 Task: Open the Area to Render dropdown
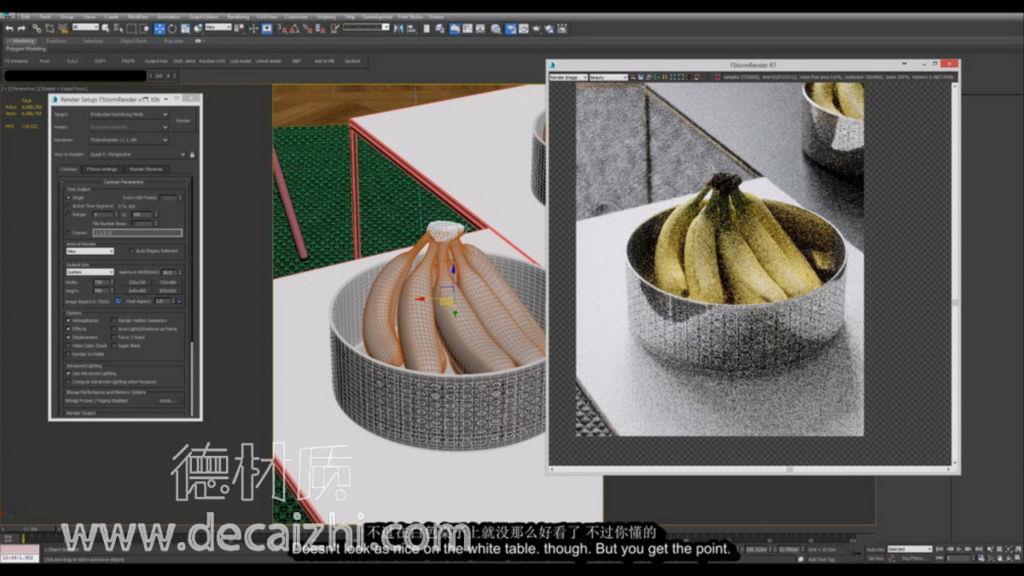point(90,251)
